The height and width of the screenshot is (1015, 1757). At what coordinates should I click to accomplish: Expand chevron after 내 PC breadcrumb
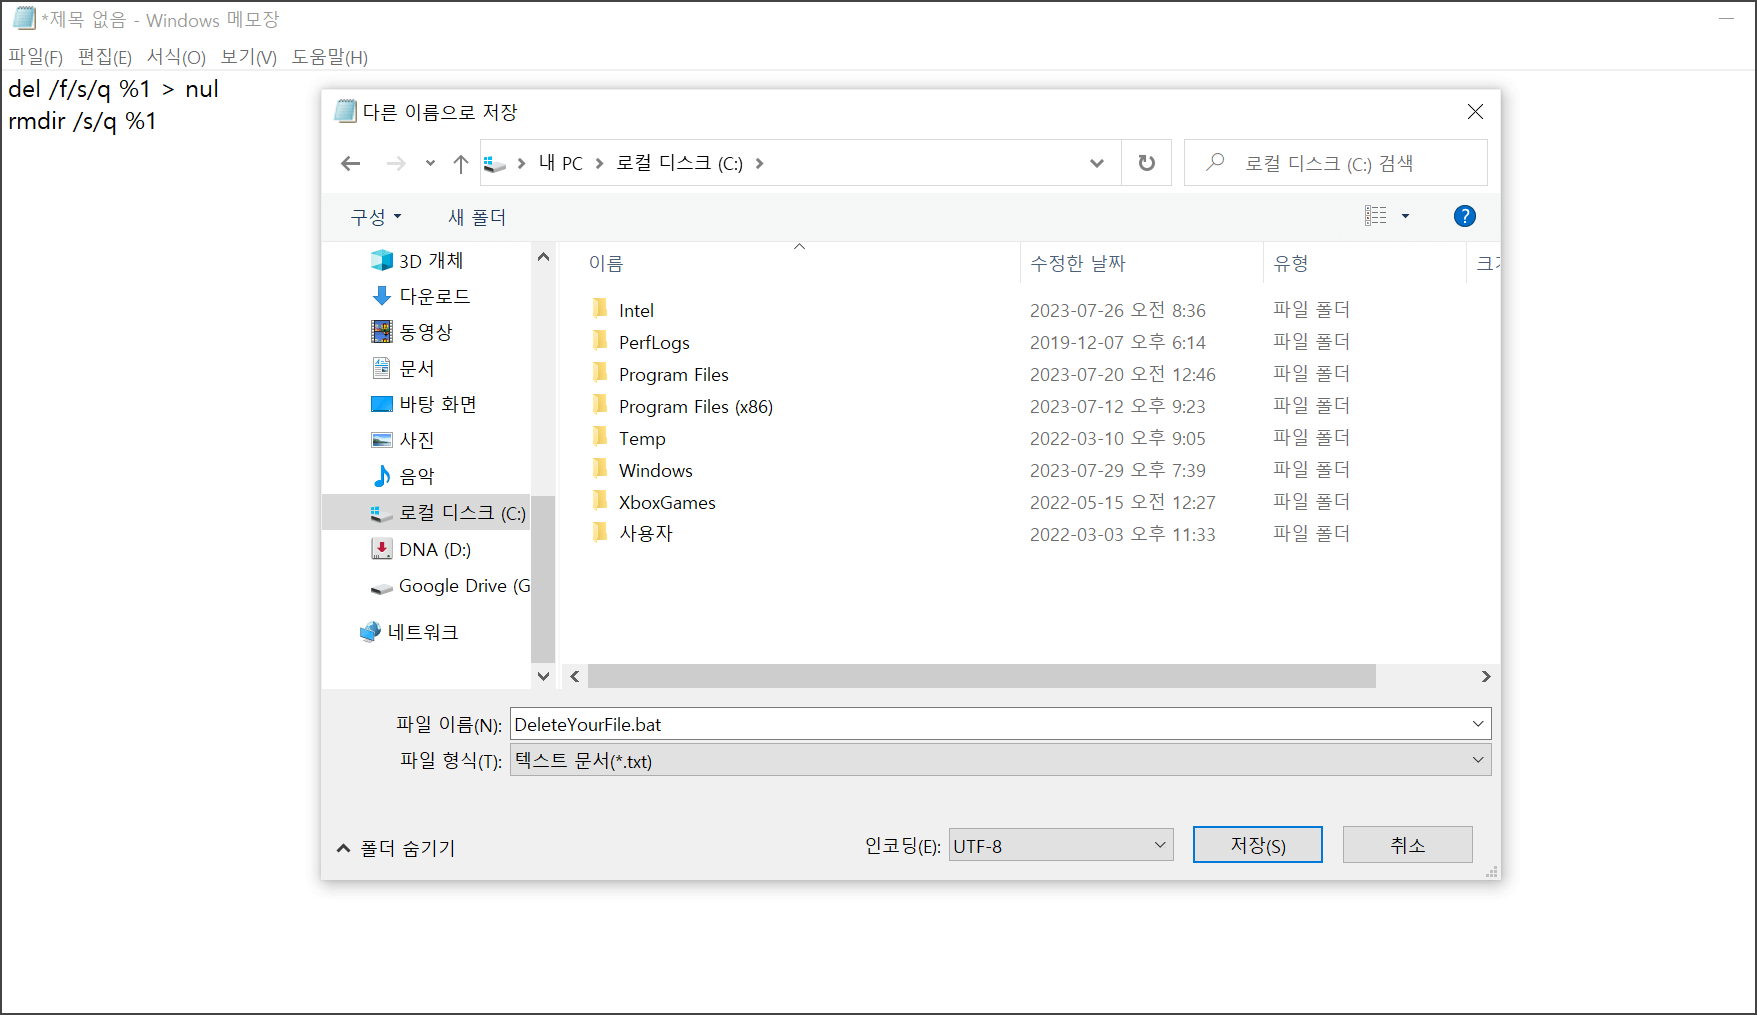[599, 163]
